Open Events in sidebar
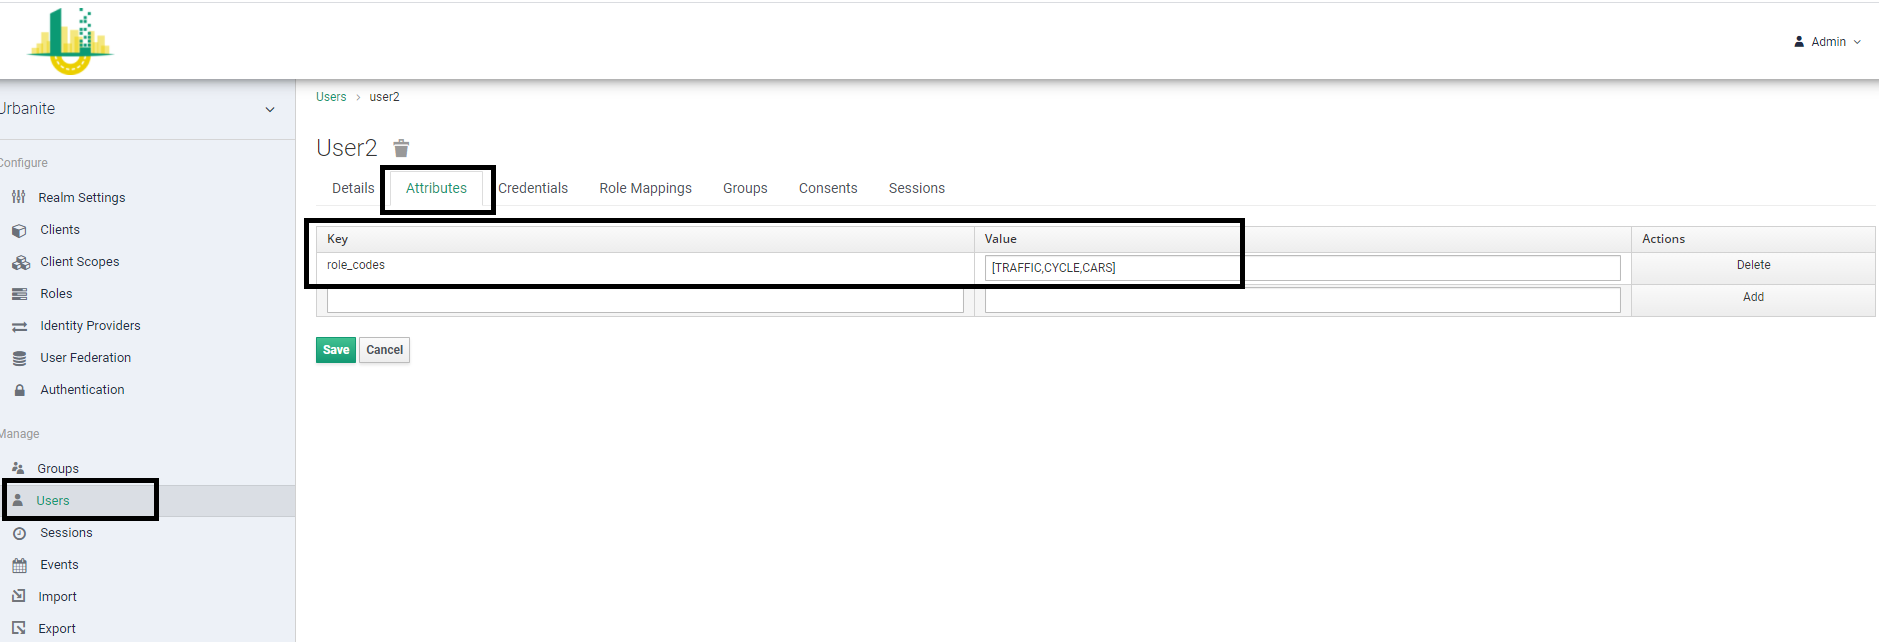Viewport: 1879px width, 642px height. coord(59,565)
